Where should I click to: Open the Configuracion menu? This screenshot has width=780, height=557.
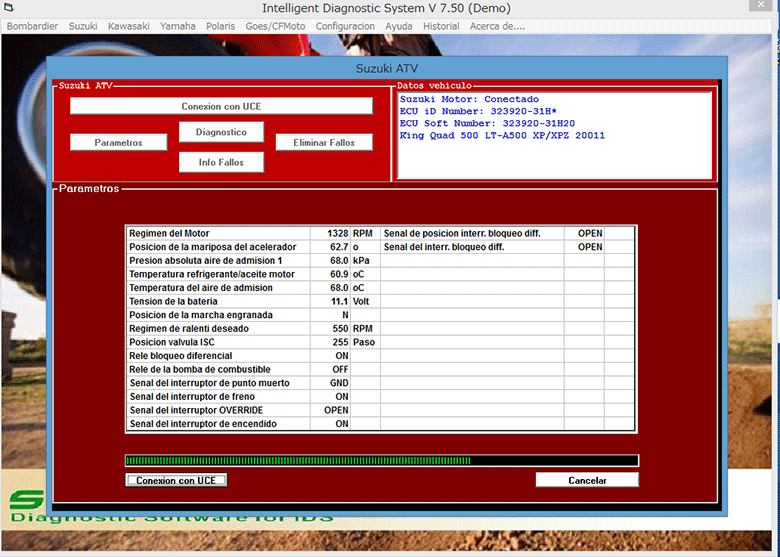coord(345,26)
